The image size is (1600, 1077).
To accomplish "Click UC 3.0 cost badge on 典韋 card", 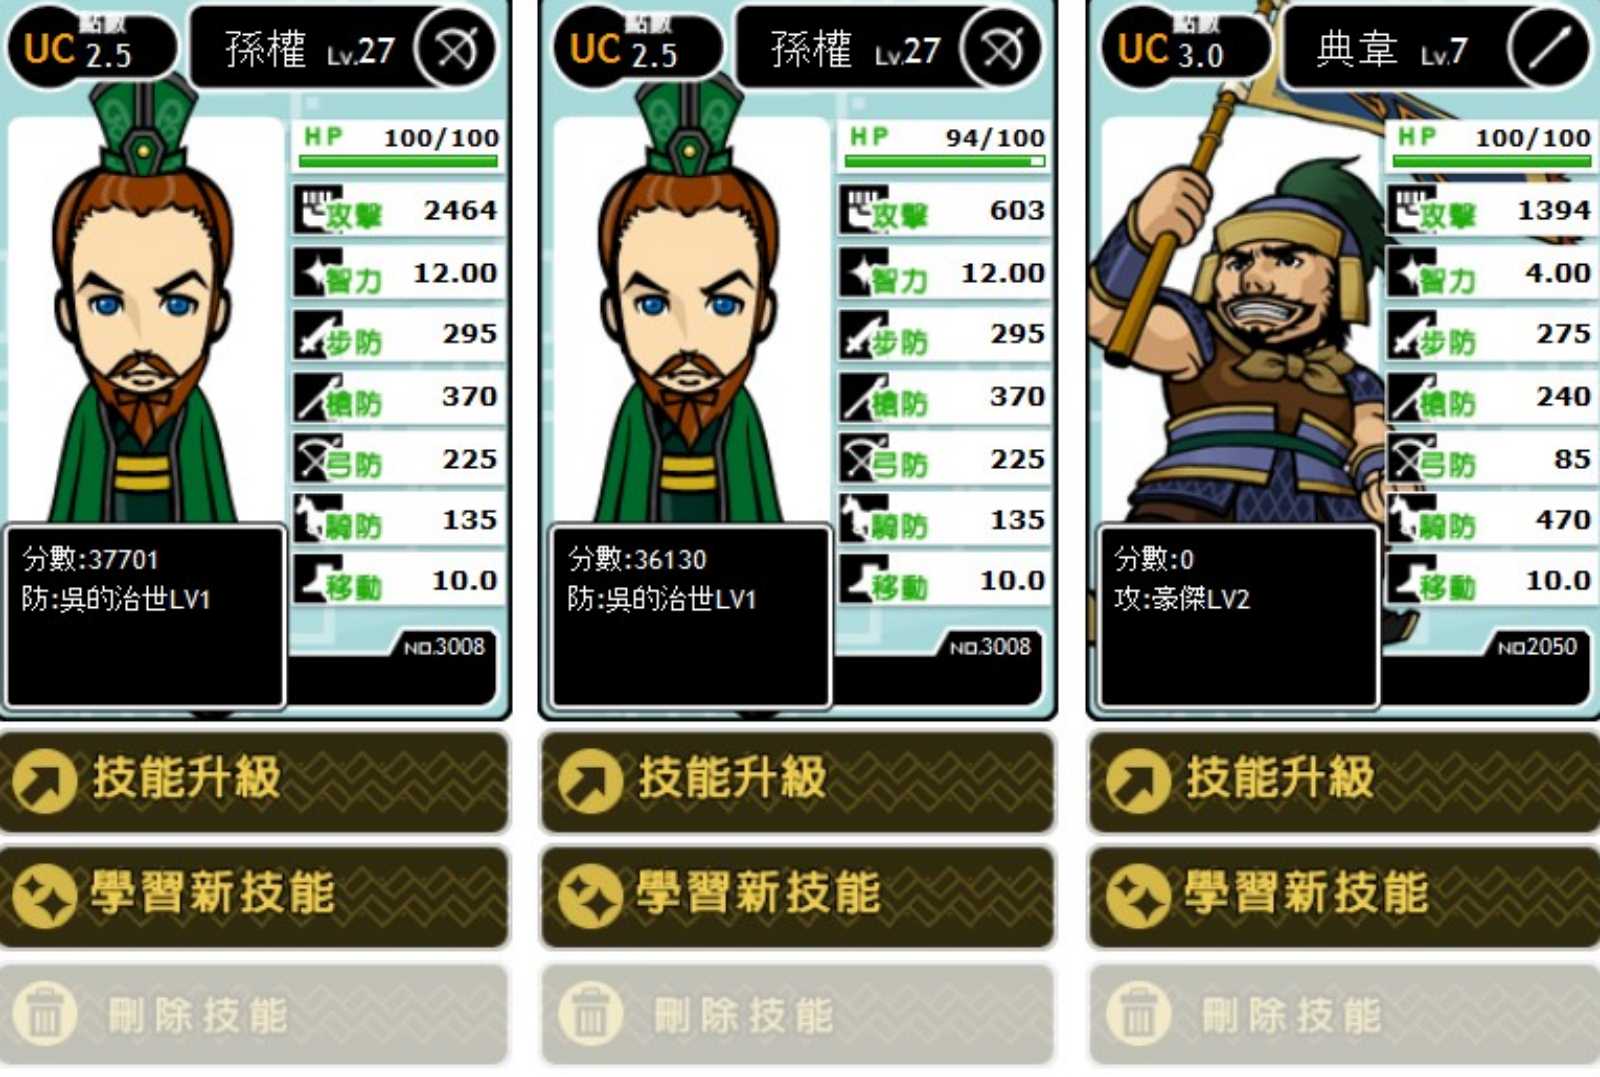I will [1186, 48].
